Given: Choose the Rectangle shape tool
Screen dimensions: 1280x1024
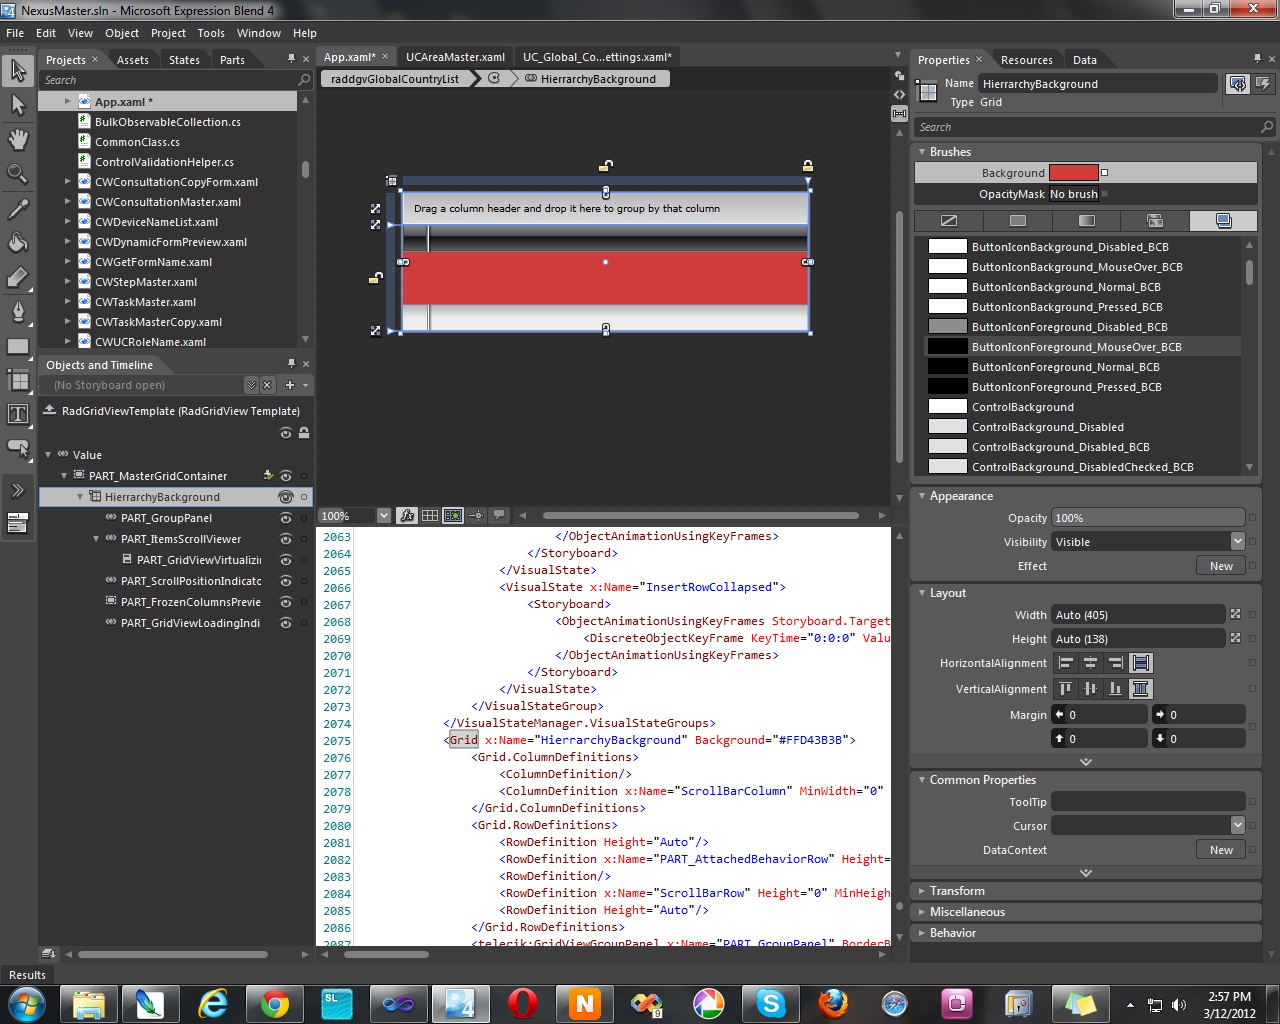Looking at the screenshot, I should point(18,346).
